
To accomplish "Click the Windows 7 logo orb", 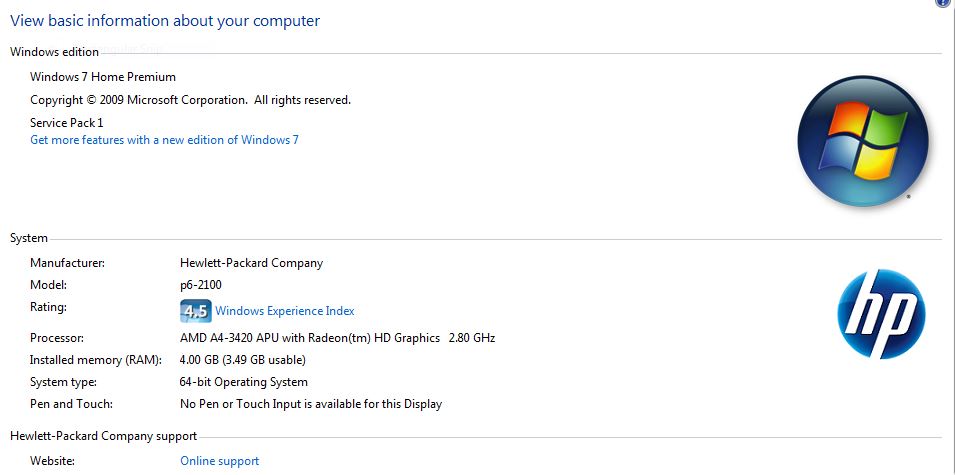I will pyautogui.click(x=862, y=141).
